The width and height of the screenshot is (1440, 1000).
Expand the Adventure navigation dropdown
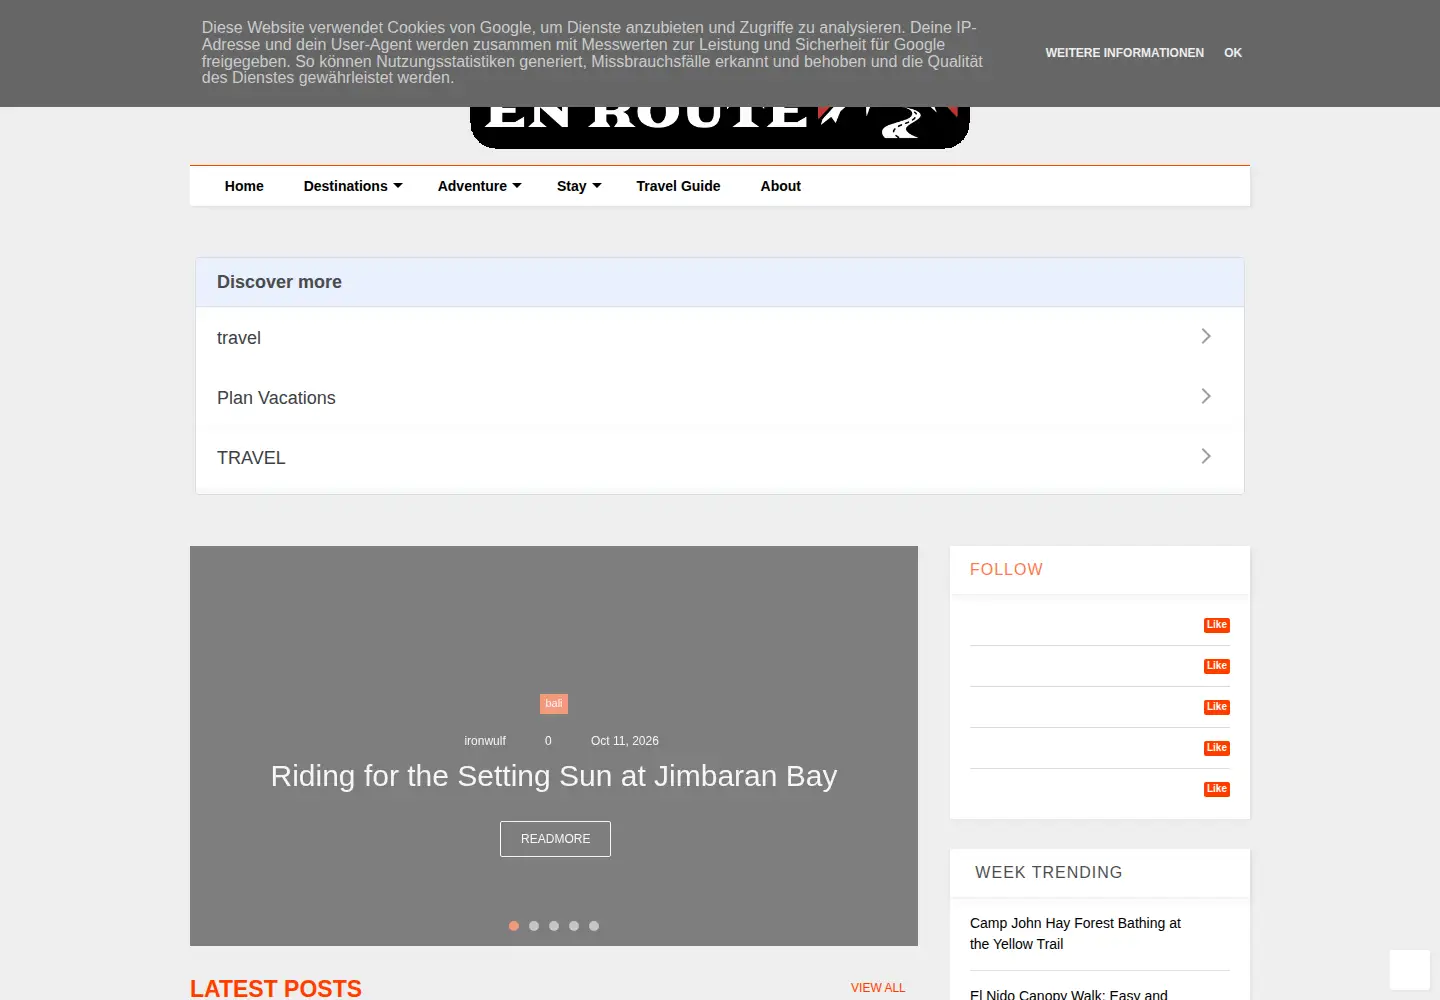[x=480, y=186]
